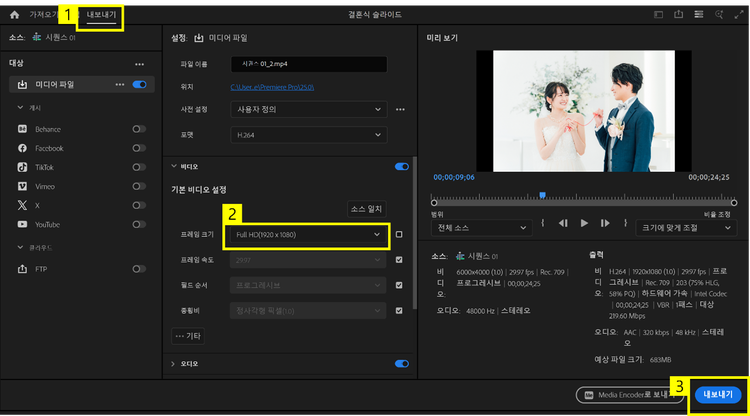
Task: Click the quick export share icon
Action: tap(678, 14)
